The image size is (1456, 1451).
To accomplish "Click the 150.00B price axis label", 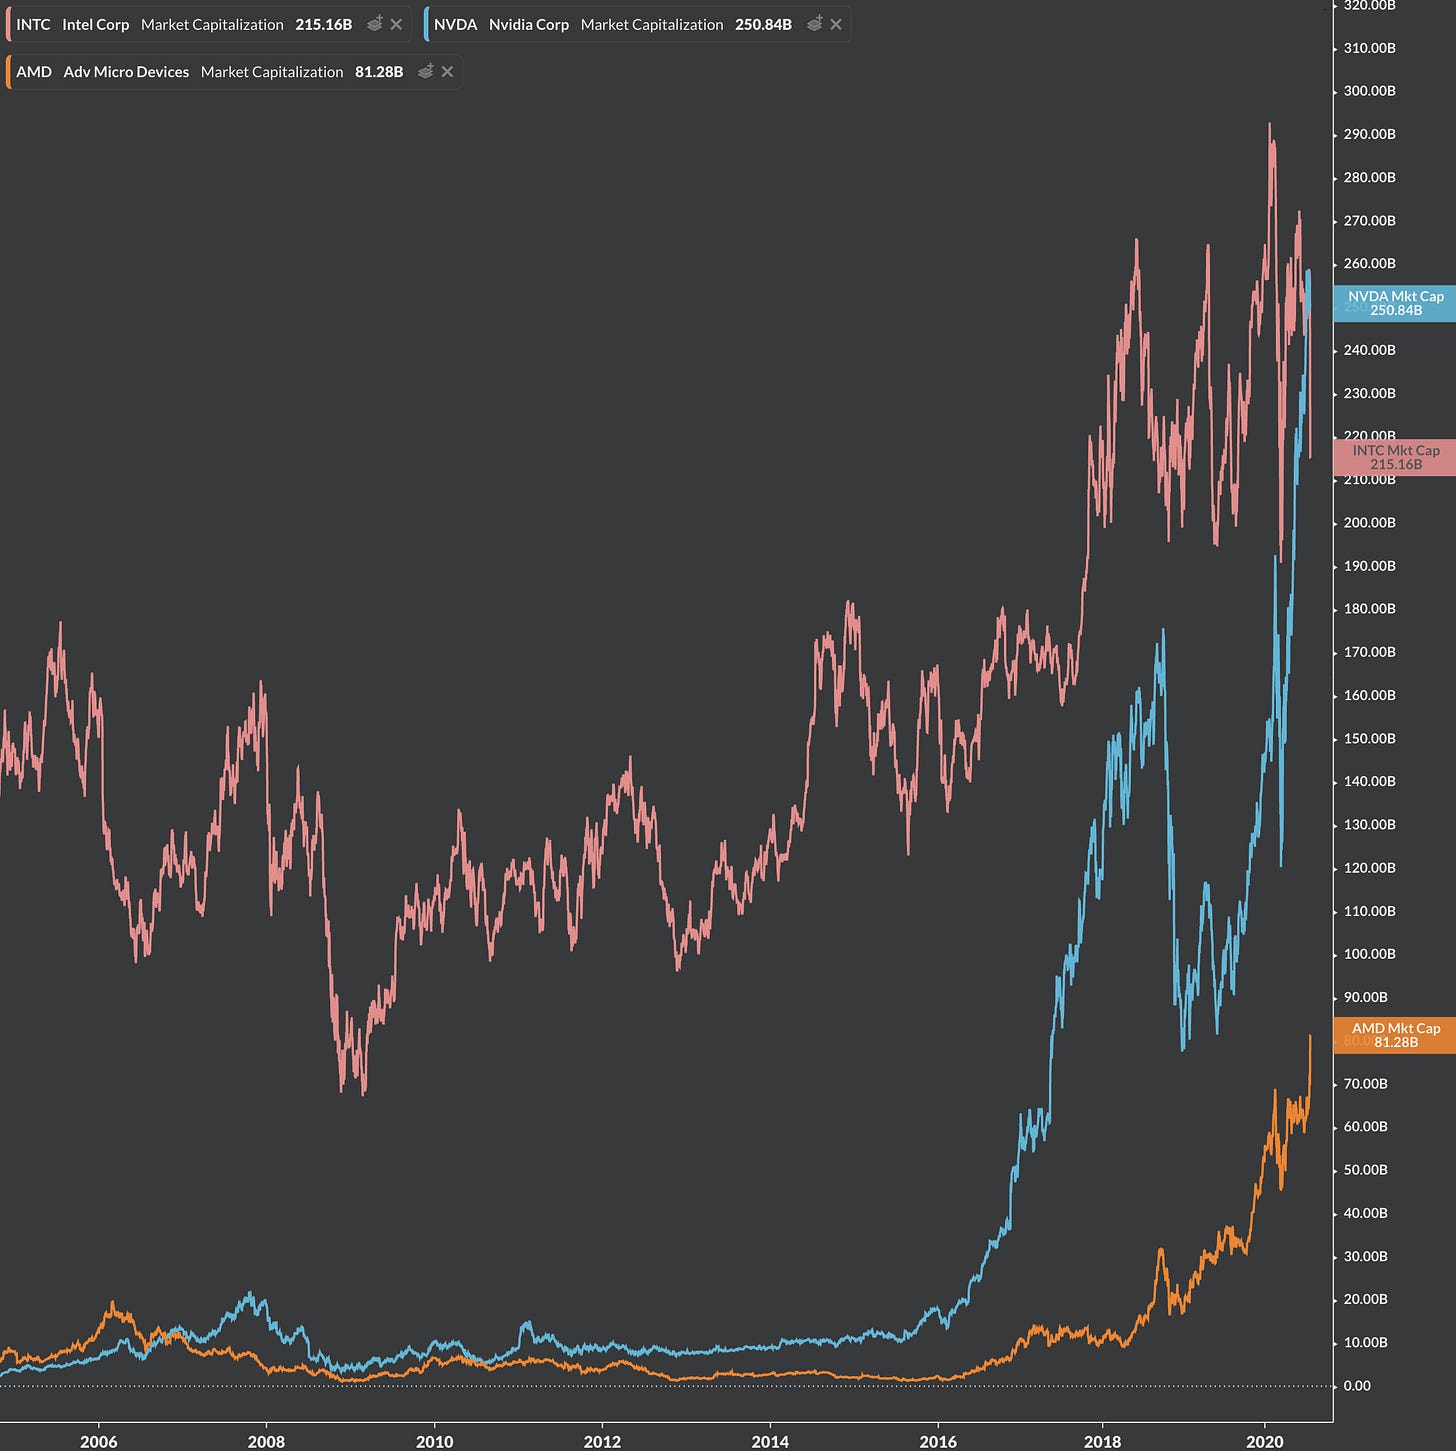I will (1369, 739).
